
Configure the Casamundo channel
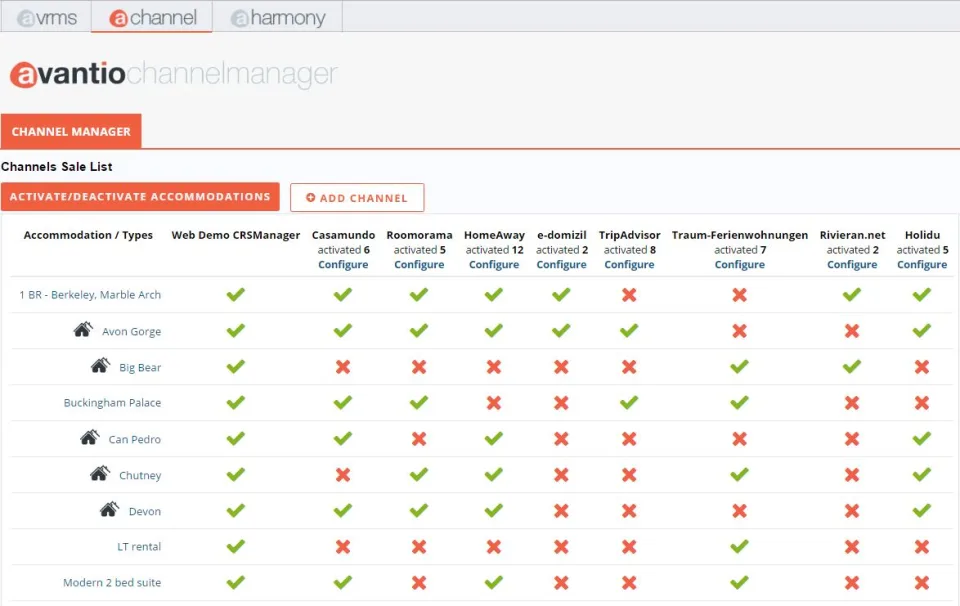pyautogui.click(x=343, y=264)
